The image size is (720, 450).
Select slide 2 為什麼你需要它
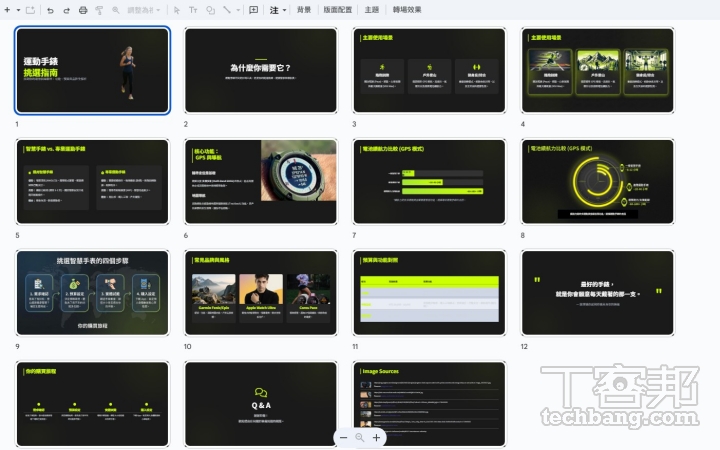[x=261, y=70]
